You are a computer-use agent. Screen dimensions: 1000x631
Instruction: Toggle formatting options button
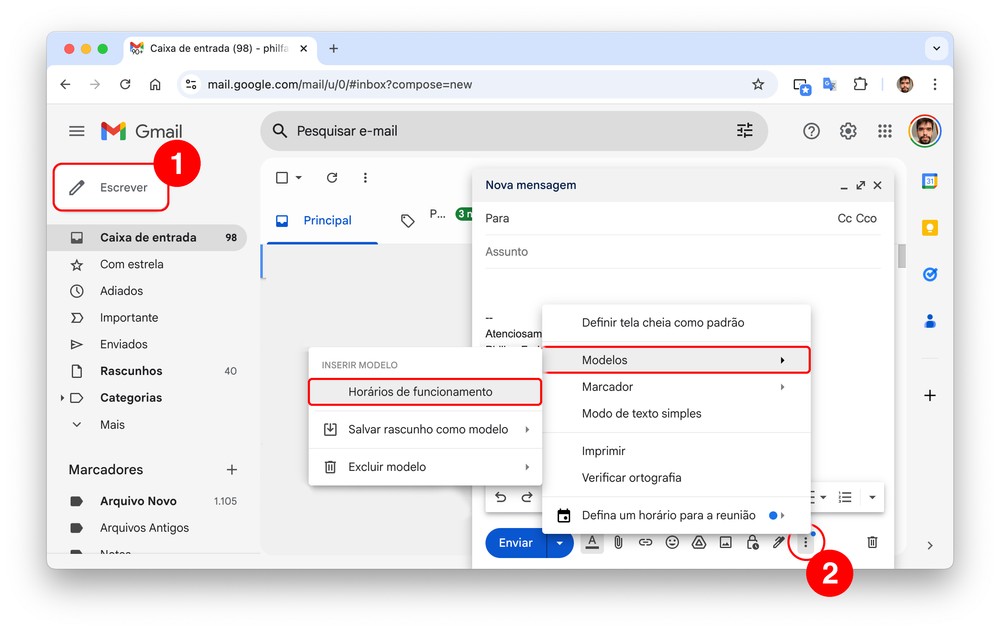592,542
